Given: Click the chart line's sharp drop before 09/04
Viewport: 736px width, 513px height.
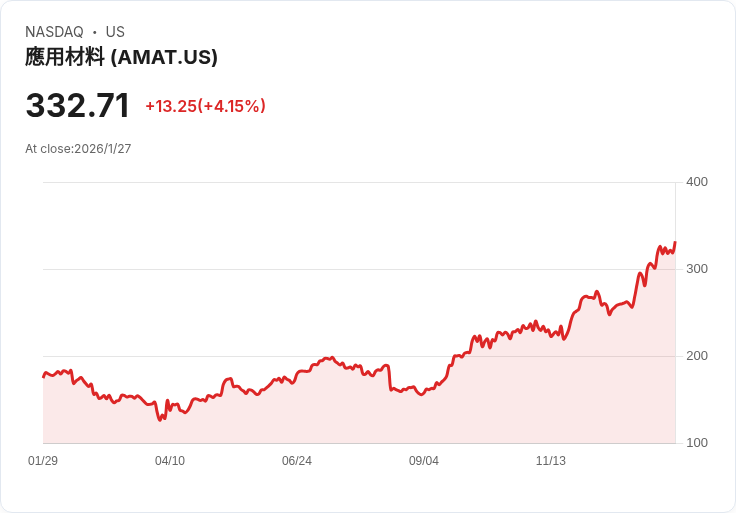Looking at the screenshot, I should point(390,378).
